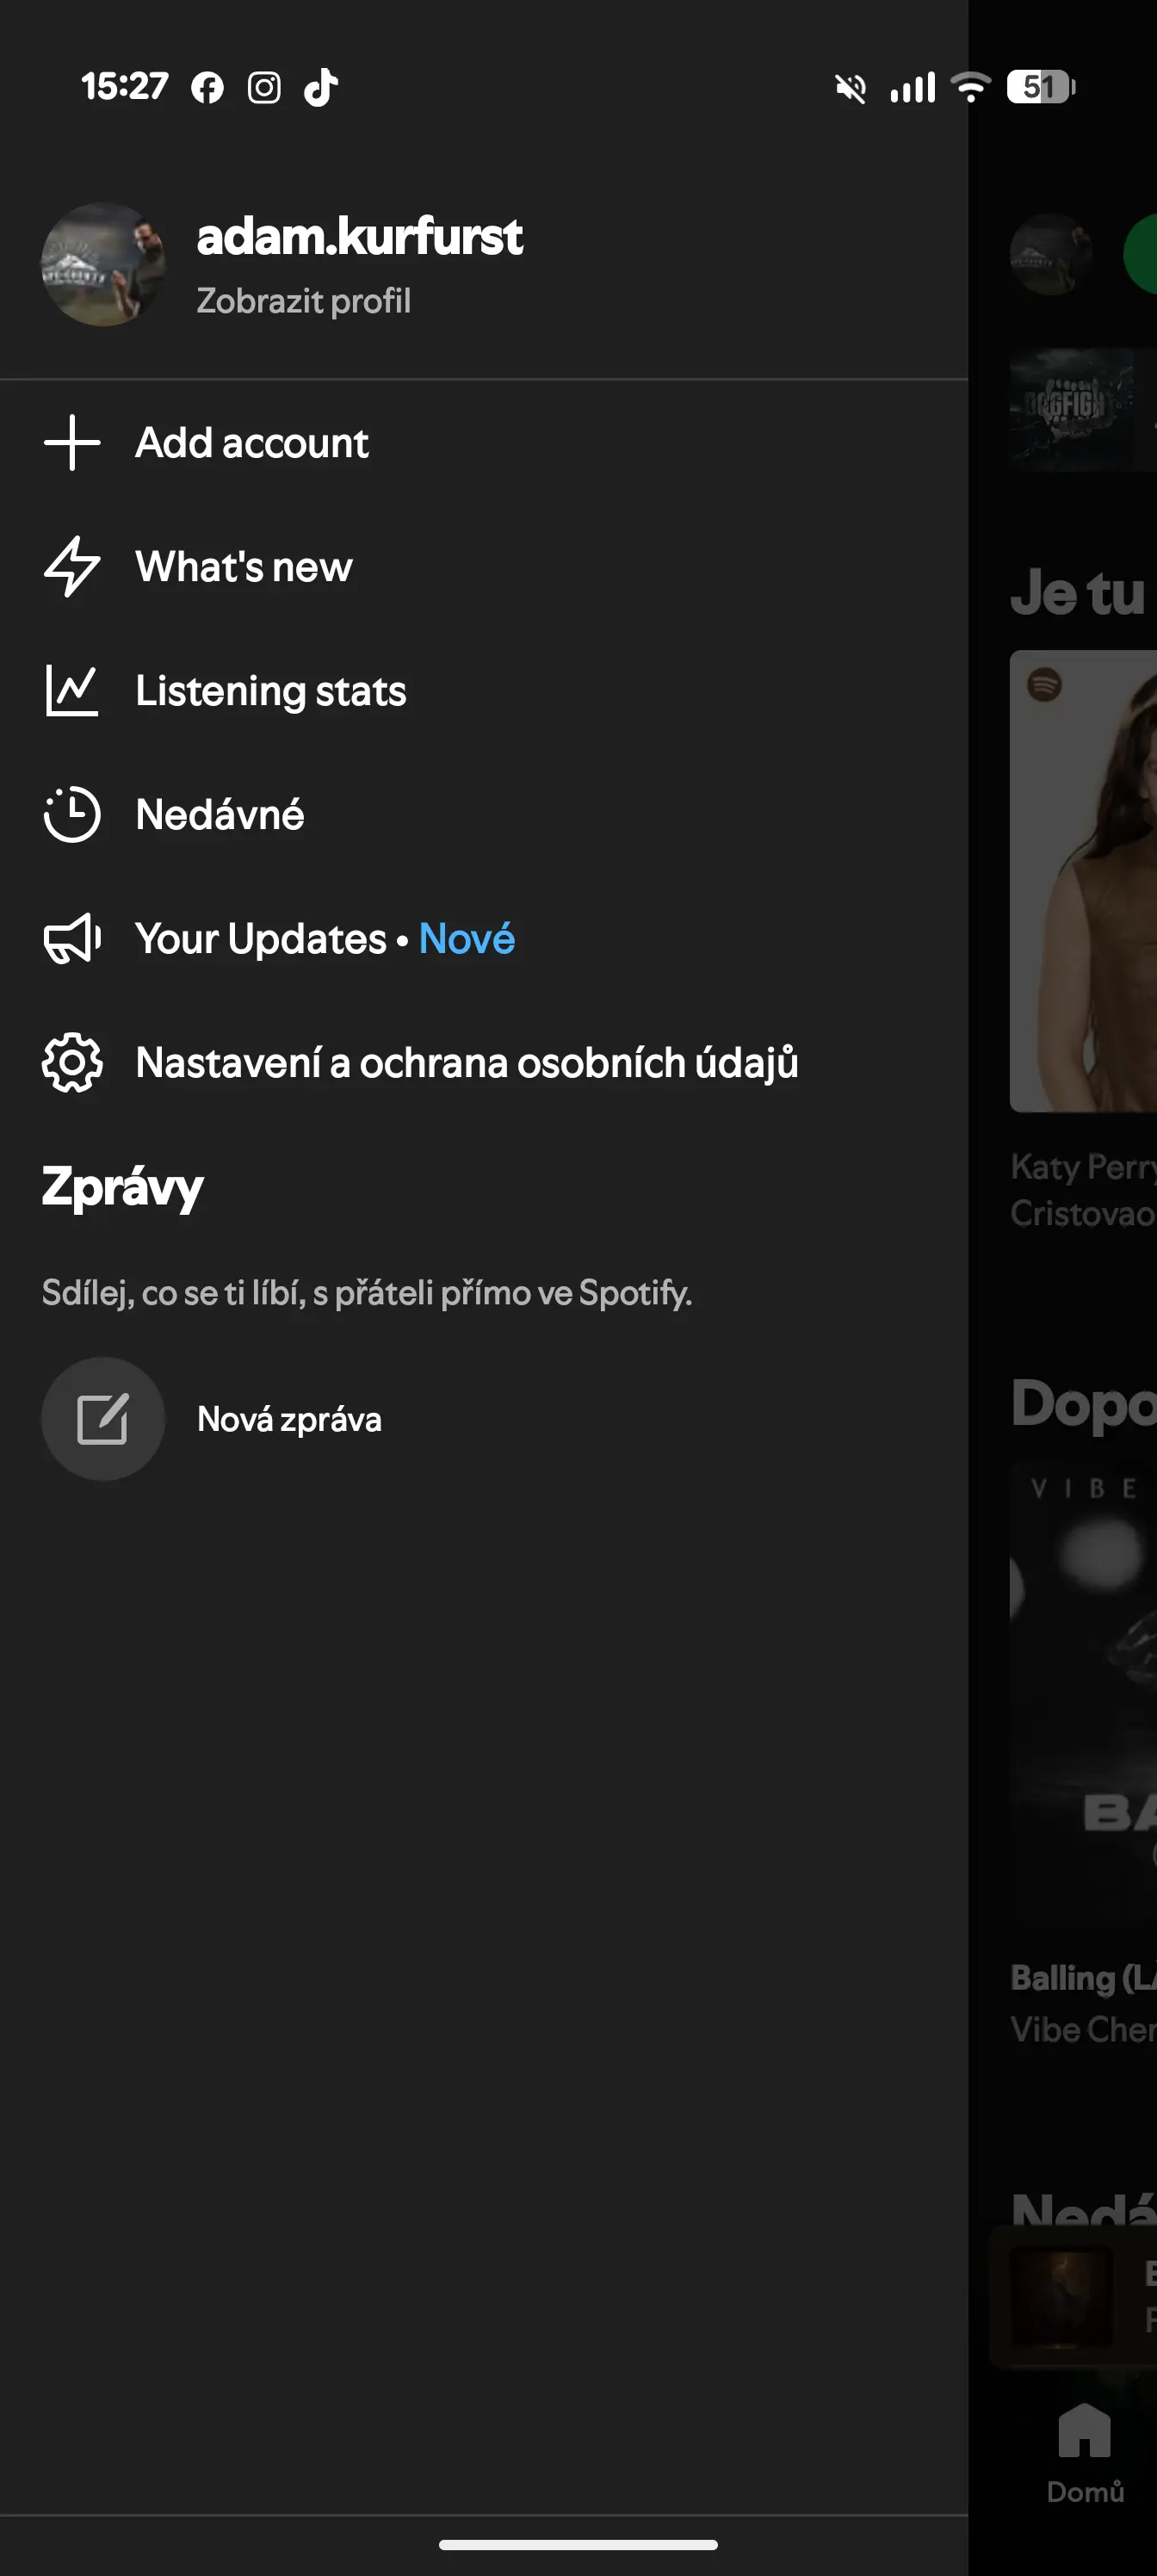Tap the compose Nová zpráva icon
The height and width of the screenshot is (2576, 1157).
click(x=103, y=1419)
